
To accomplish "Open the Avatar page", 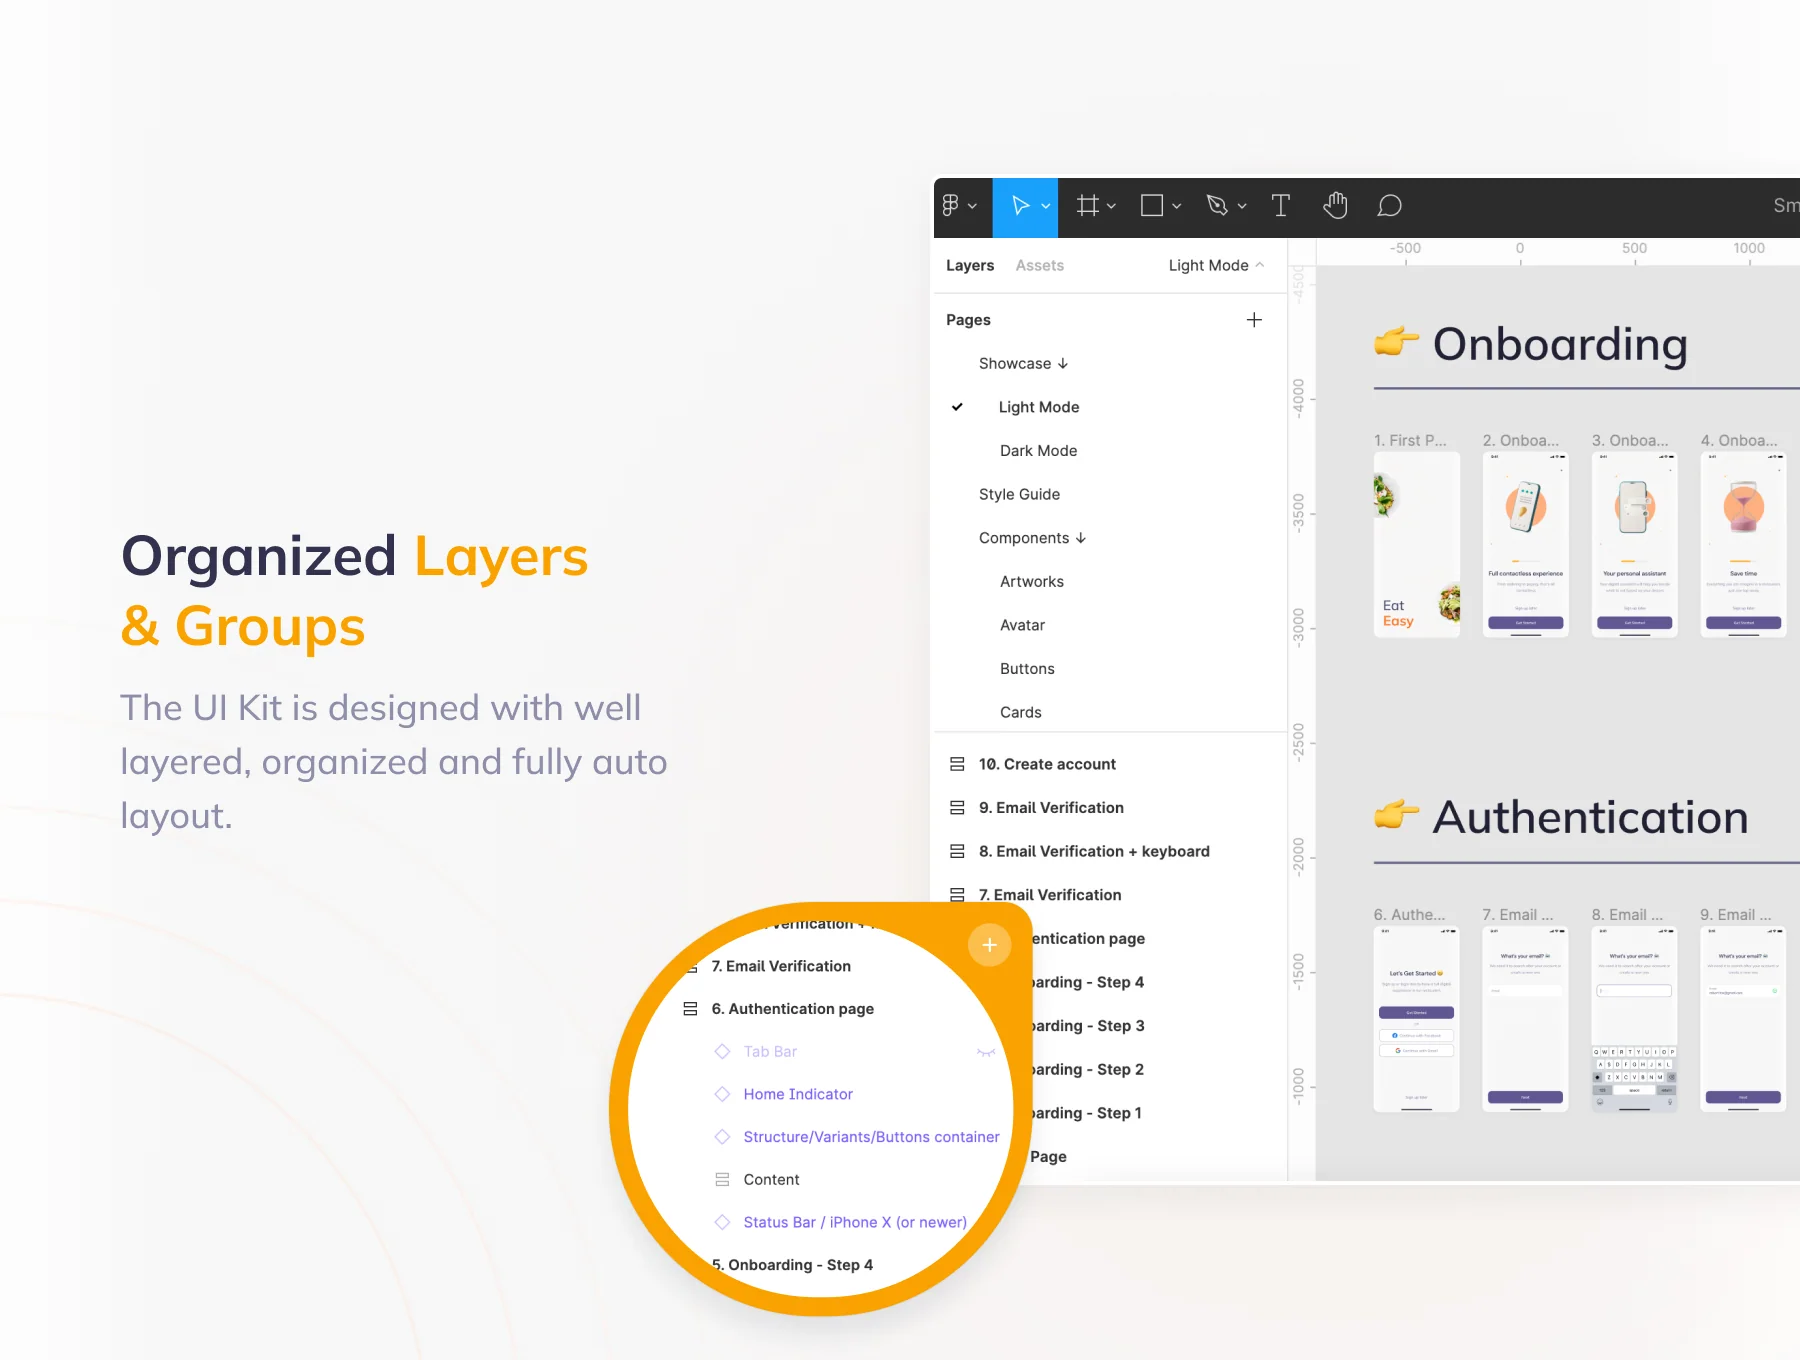I will 1022,625.
